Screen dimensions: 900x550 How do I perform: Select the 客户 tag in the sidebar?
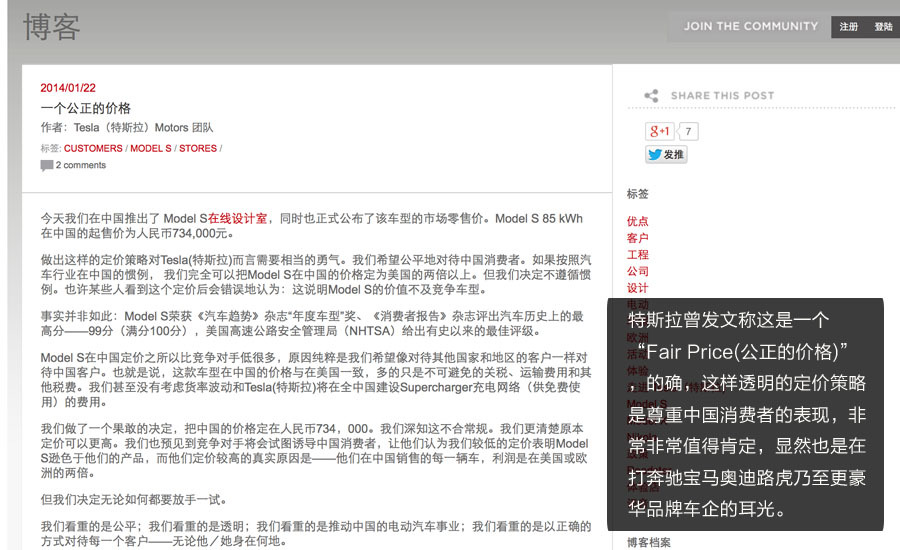(x=638, y=238)
